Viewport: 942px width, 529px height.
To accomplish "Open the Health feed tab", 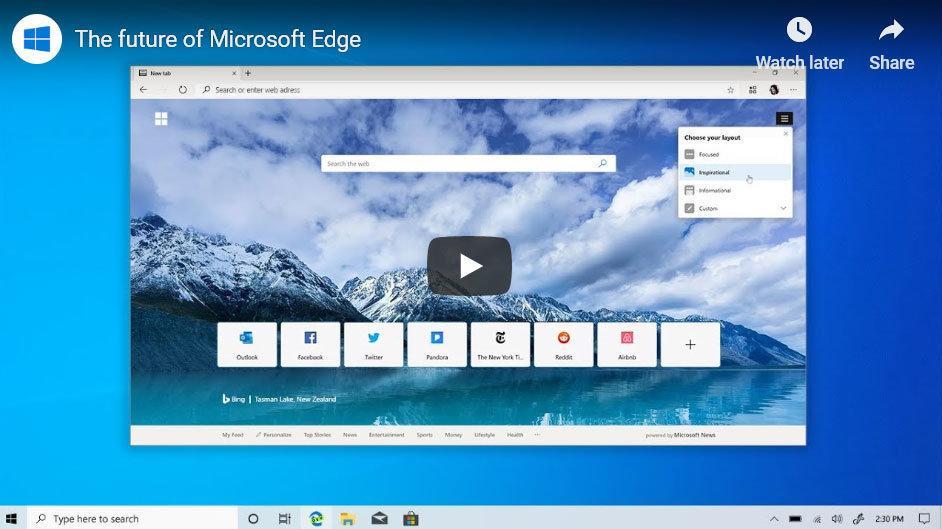I will (515, 435).
